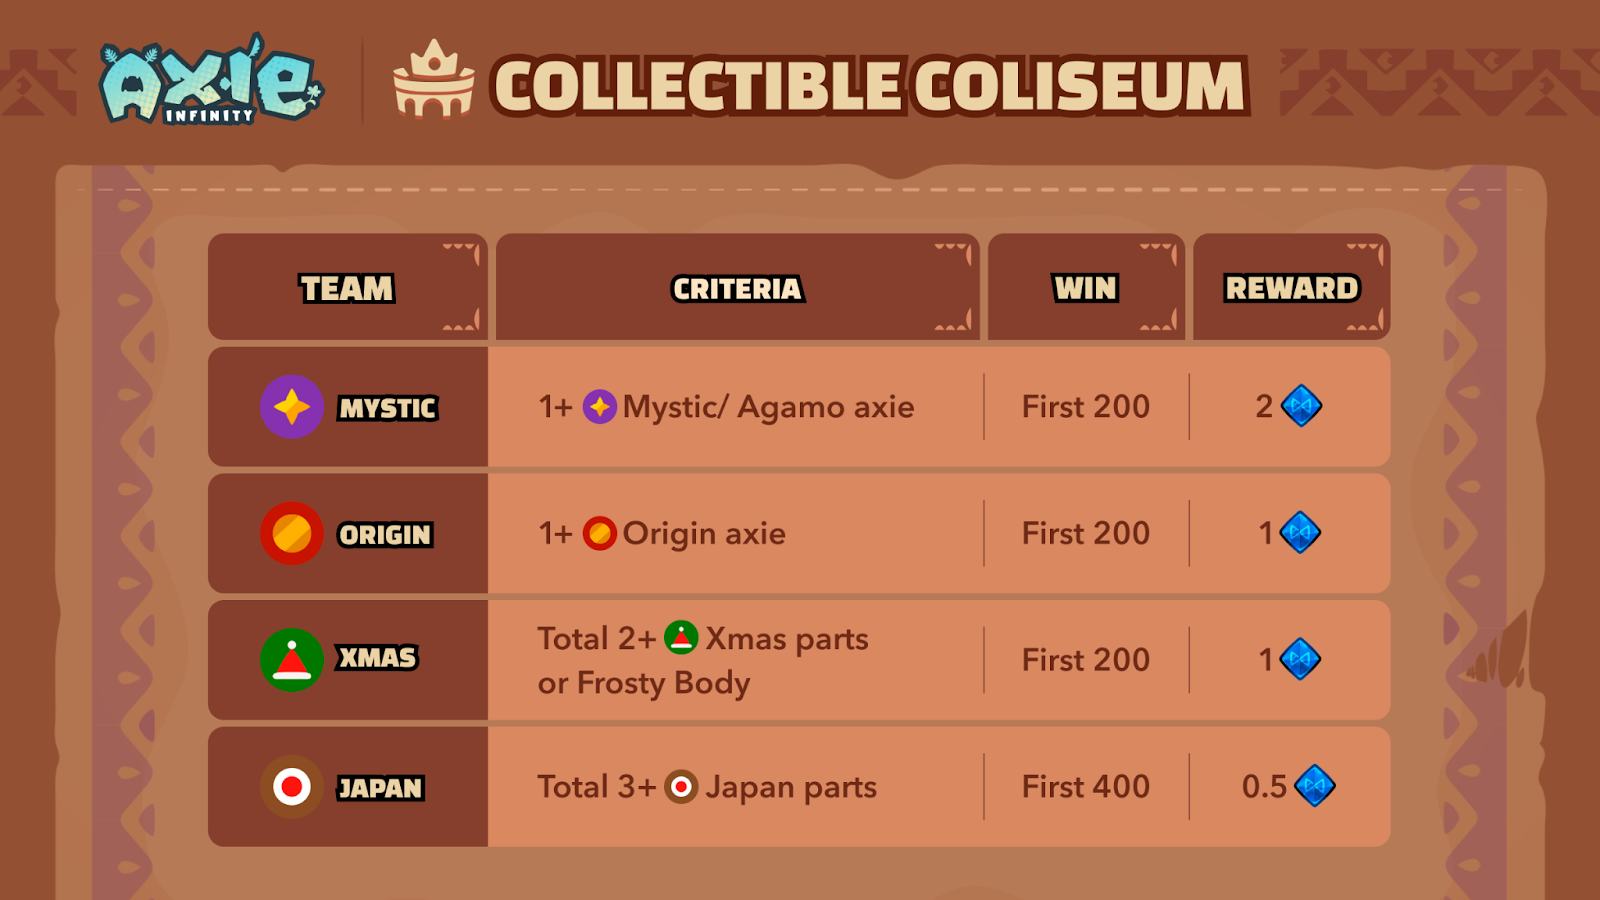Screen dimensions: 1600x900
Task: Click the purple Mystic team icon
Action: pos(291,407)
